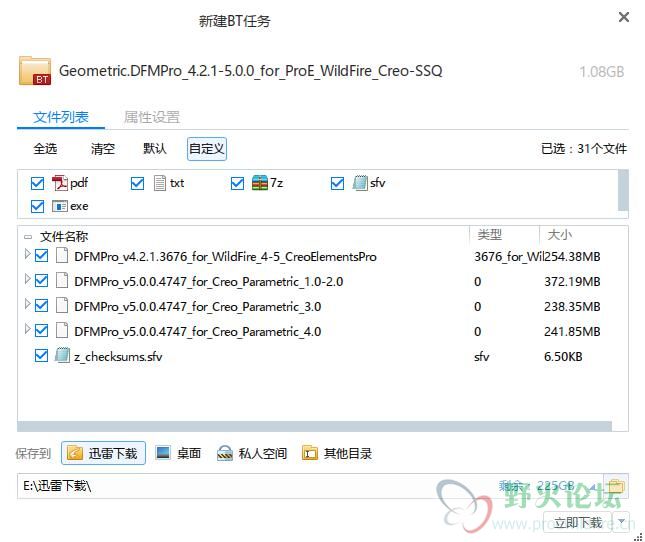
Task: Click the z_checksums.sfv file icon
Action: pos(62,355)
